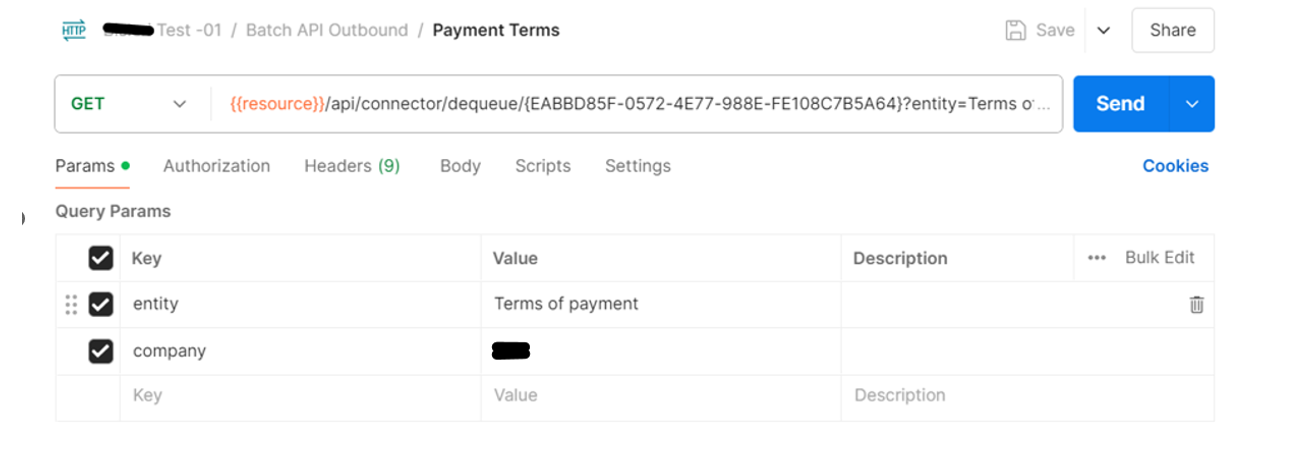
Task: Switch to the Authorization tab
Action: click(217, 166)
